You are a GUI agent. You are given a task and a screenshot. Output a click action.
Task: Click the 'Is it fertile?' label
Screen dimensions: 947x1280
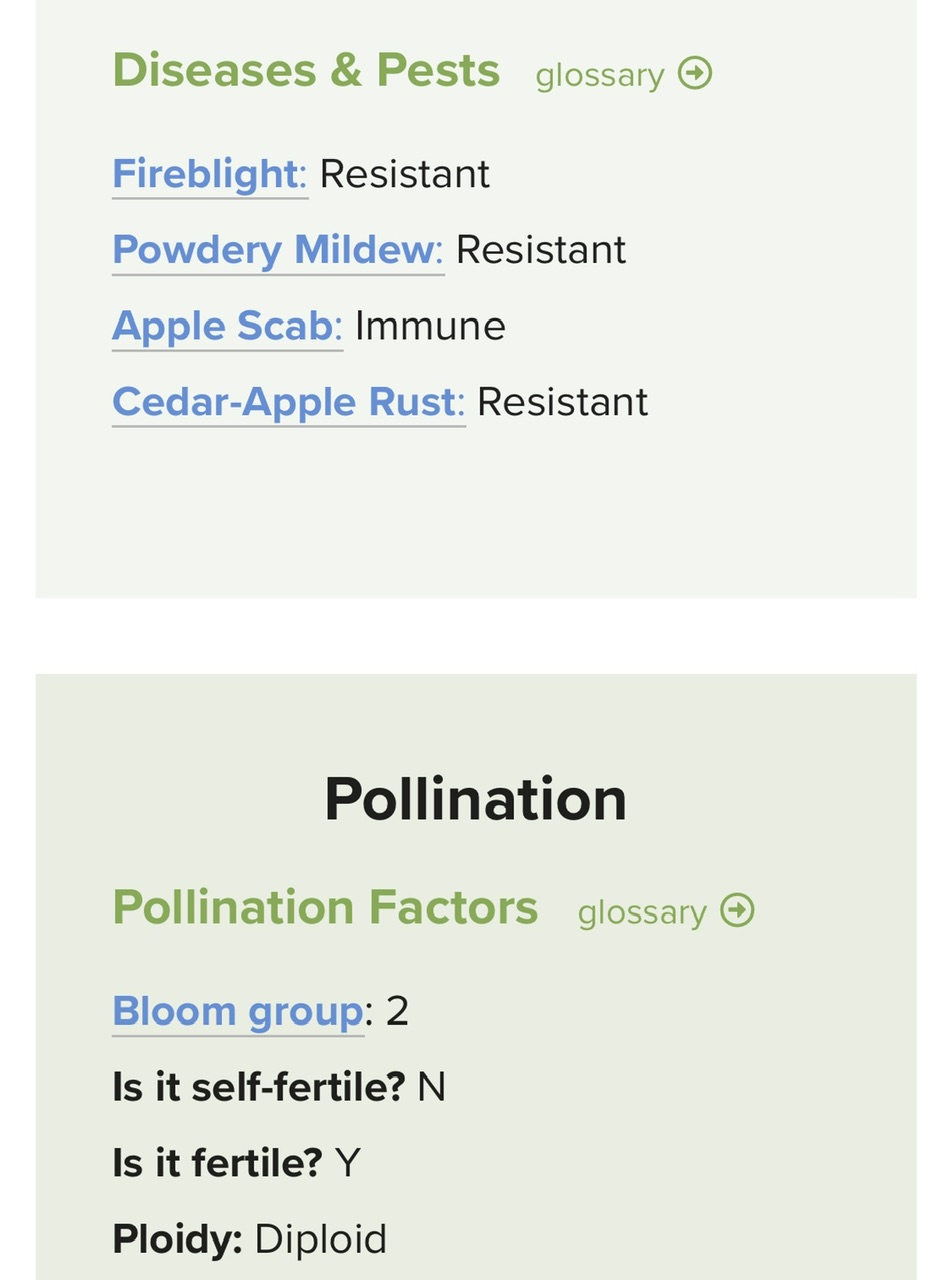tap(217, 1163)
